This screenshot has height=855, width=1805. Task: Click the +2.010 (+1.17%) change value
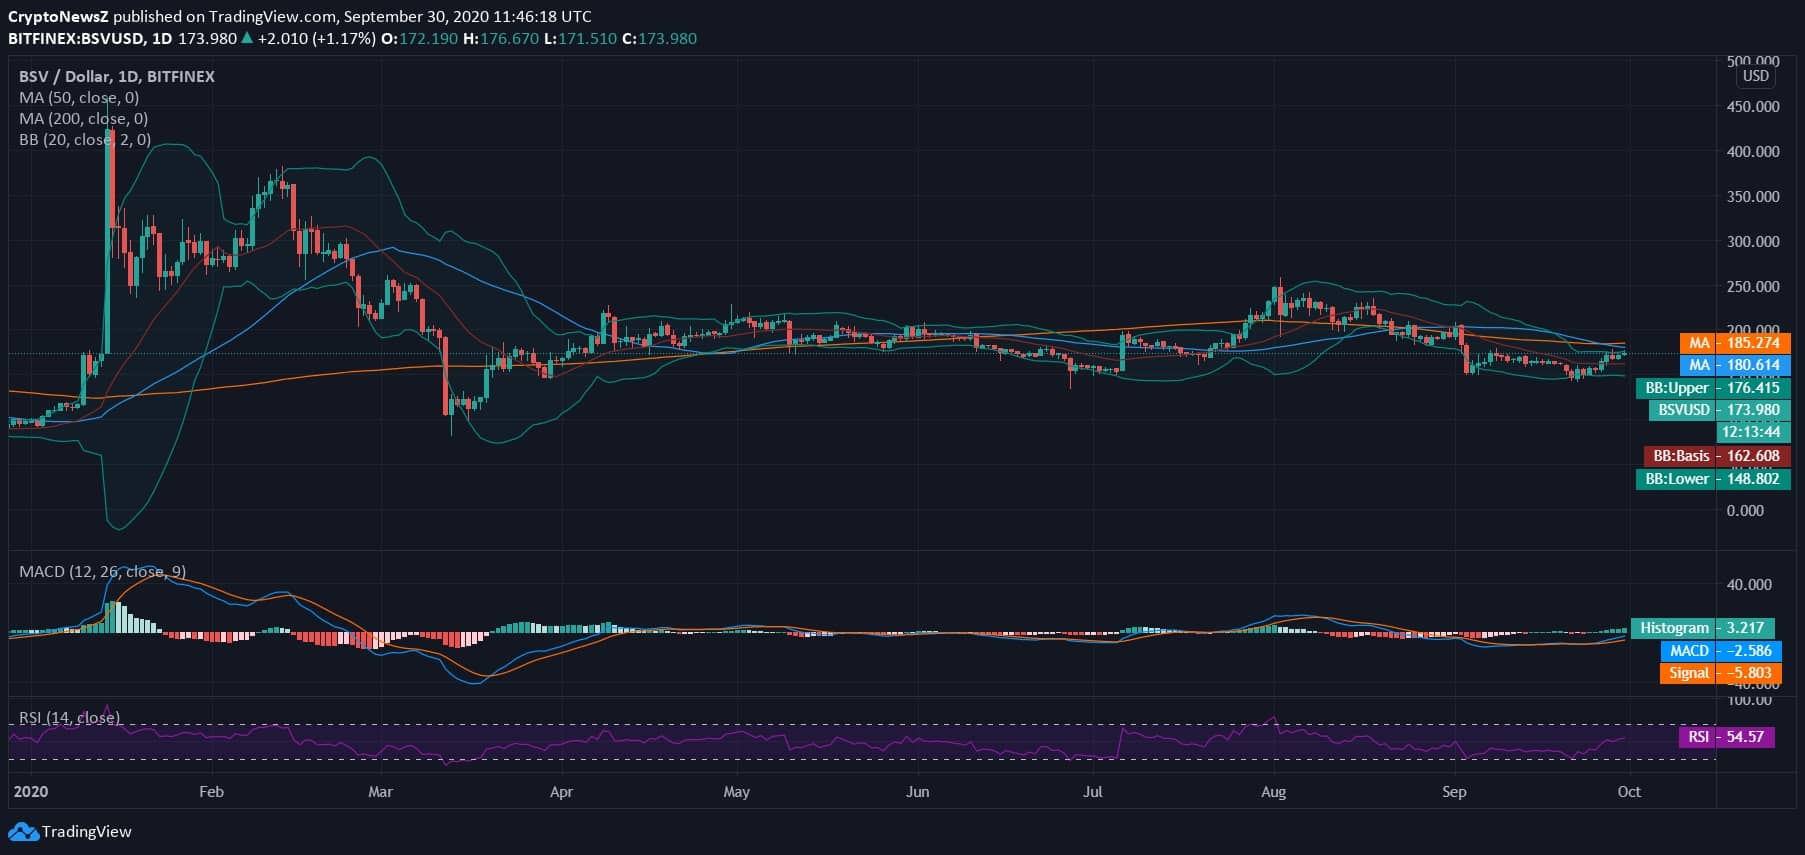tap(316, 38)
